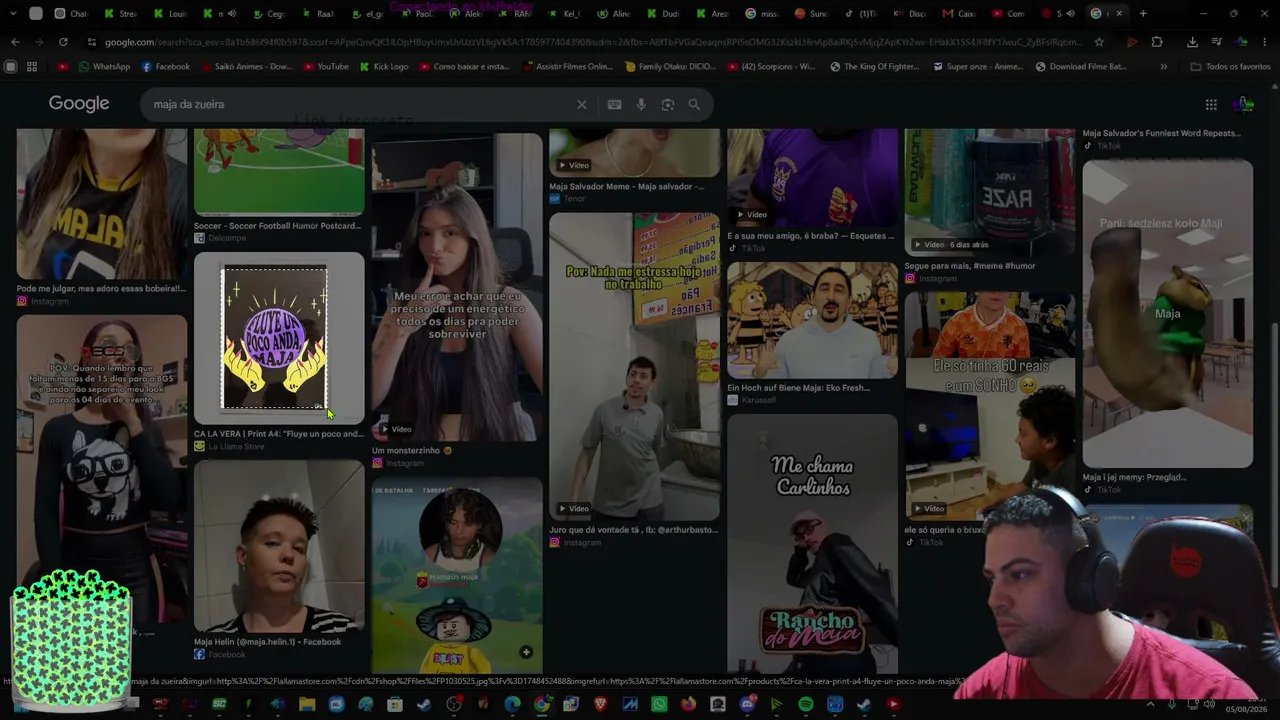1280x720 pixels.
Task: Click in the maja da zueira search field
Action: click(x=360, y=104)
